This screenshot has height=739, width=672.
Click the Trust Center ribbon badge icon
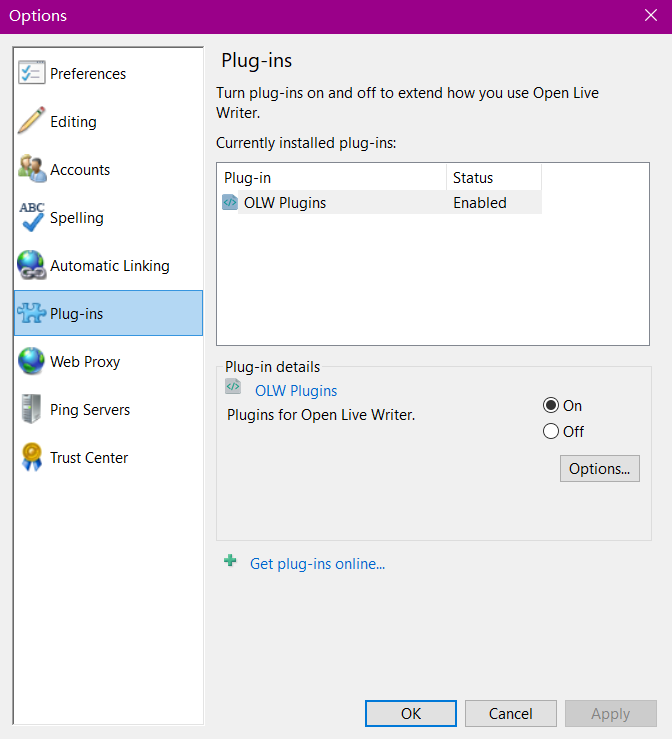(x=32, y=457)
